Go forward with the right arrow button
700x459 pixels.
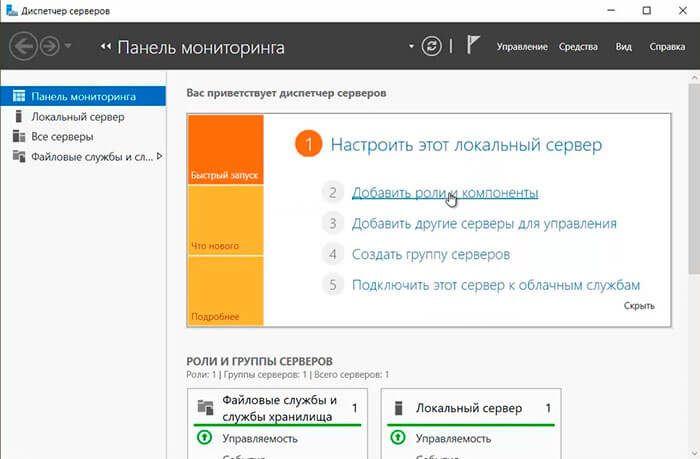click(50, 46)
